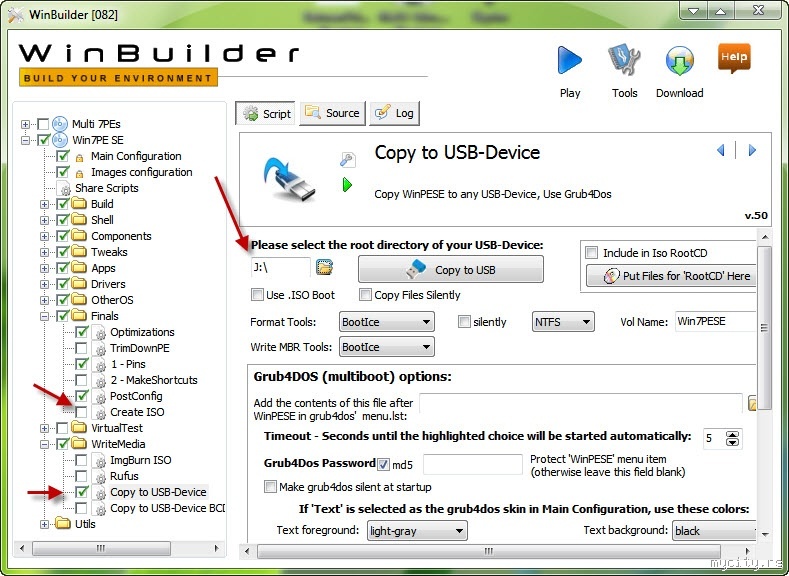Screen dimensions: 789x576
Task: Click the wrench edit-script icon
Action: [x=347, y=159]
